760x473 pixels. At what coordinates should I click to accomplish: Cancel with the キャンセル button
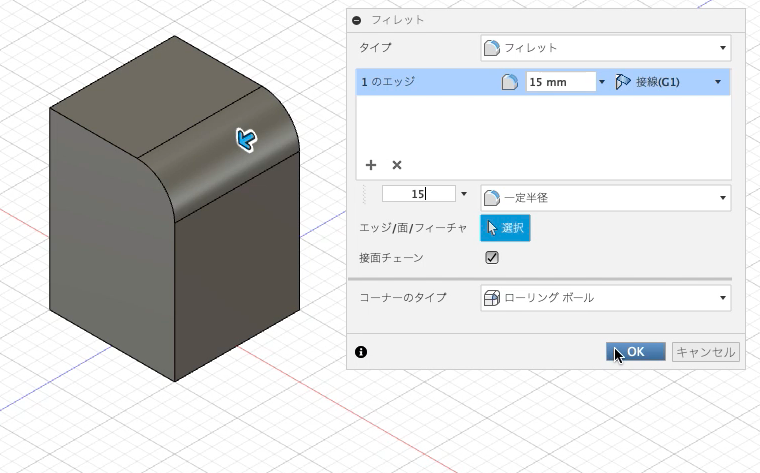[706, 352]
